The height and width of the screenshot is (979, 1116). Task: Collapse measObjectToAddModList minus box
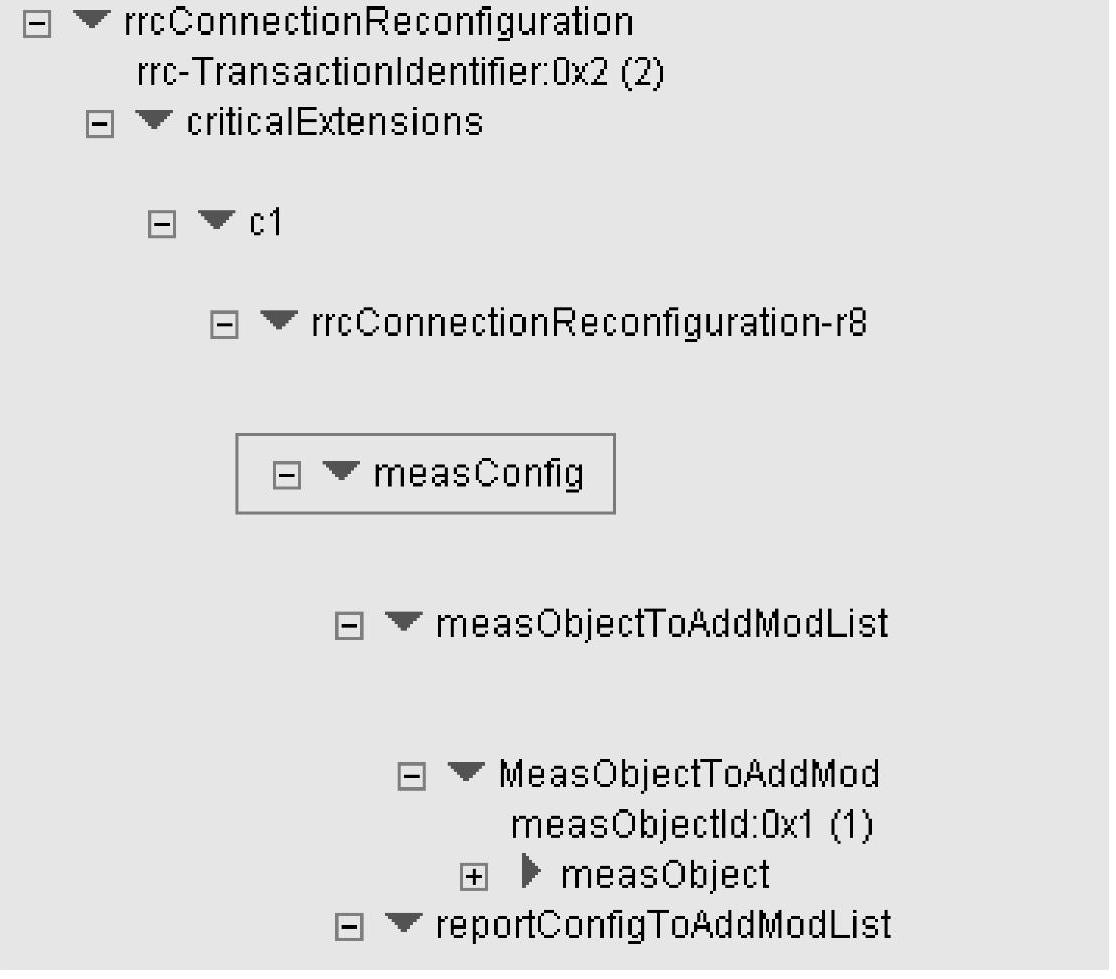pyautogui.click(x=348, y=627)
